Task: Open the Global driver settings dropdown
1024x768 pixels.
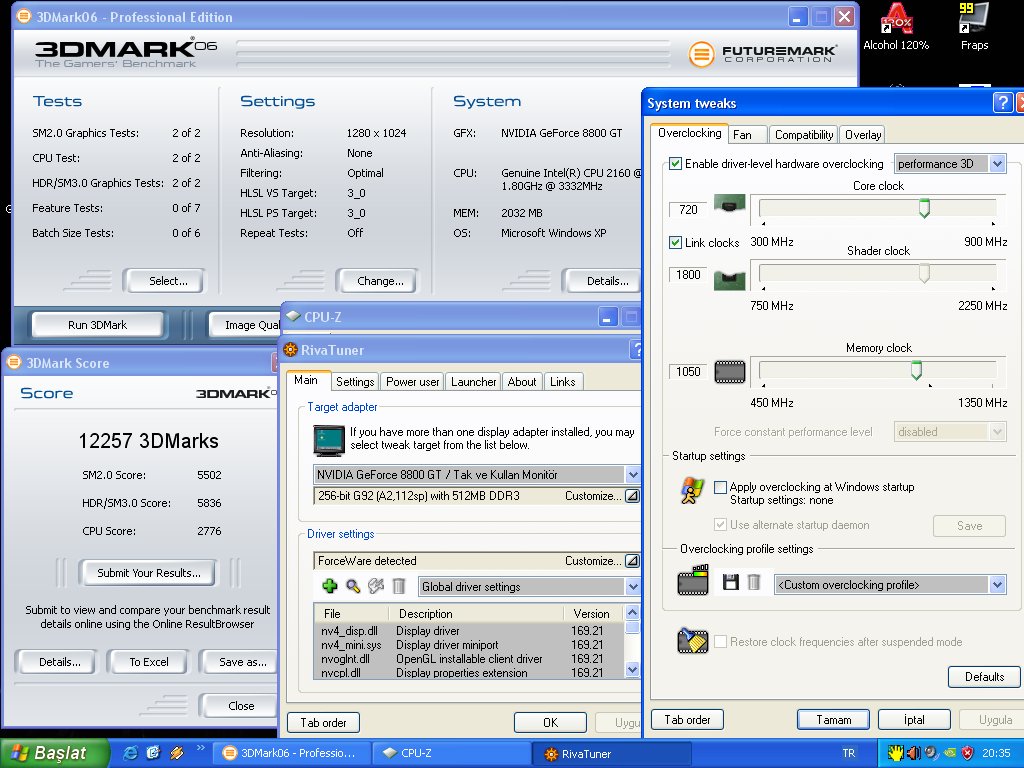Action: (x=528, y=586)
